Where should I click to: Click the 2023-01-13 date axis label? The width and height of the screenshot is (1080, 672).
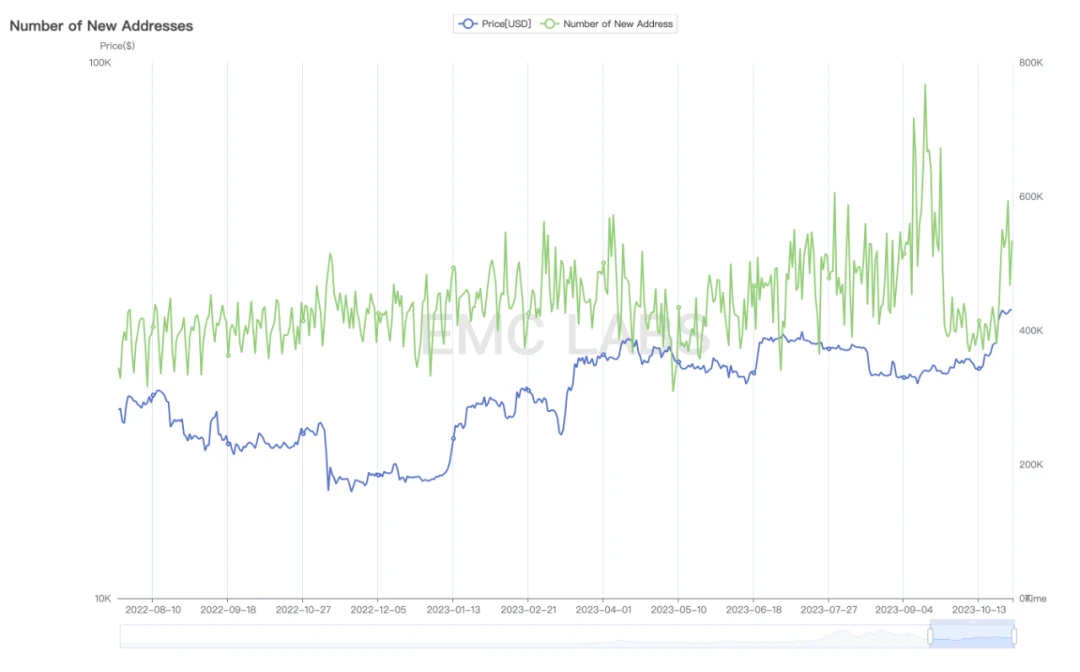[453, 608]
